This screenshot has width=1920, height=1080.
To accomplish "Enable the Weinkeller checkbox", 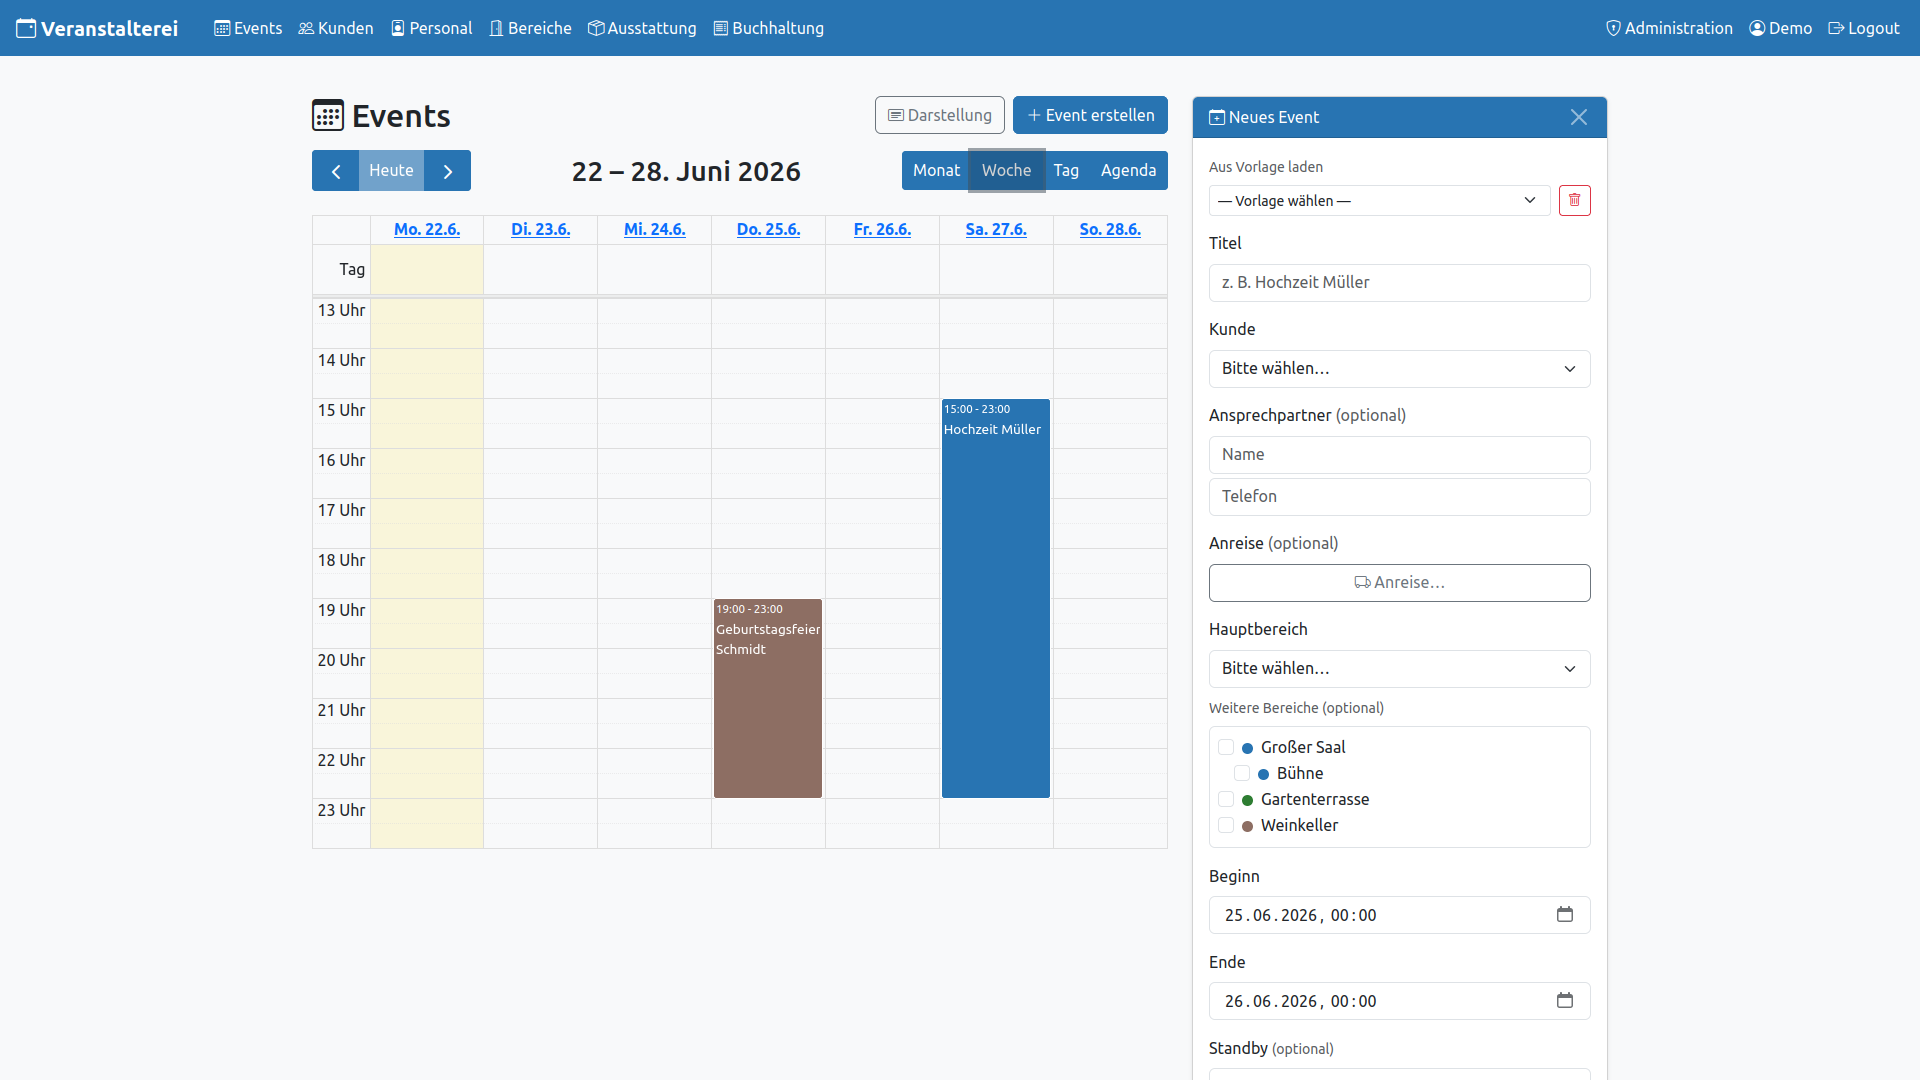I will click(1226, 825).
